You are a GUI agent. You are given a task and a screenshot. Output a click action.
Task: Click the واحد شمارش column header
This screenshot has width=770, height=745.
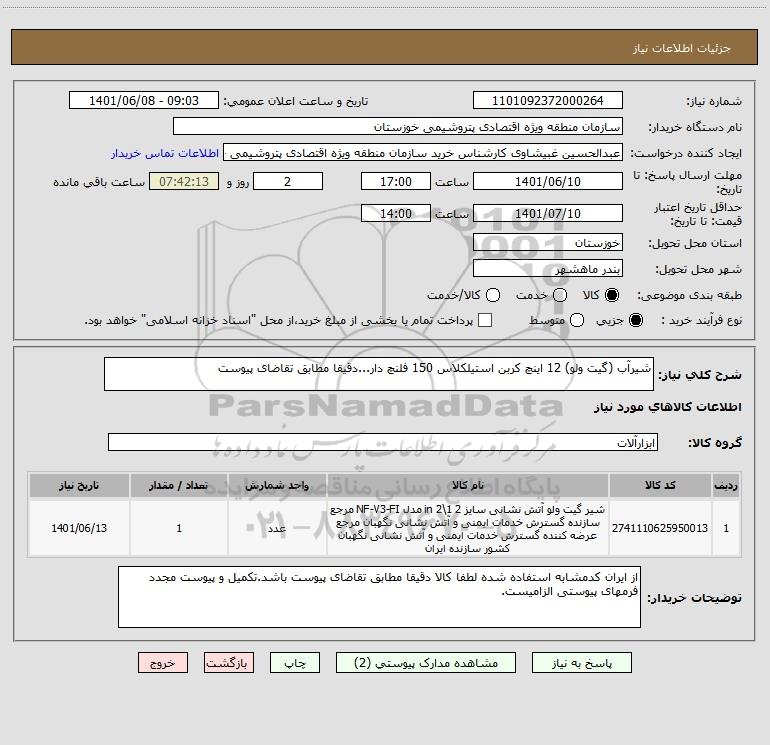(277, 485)
